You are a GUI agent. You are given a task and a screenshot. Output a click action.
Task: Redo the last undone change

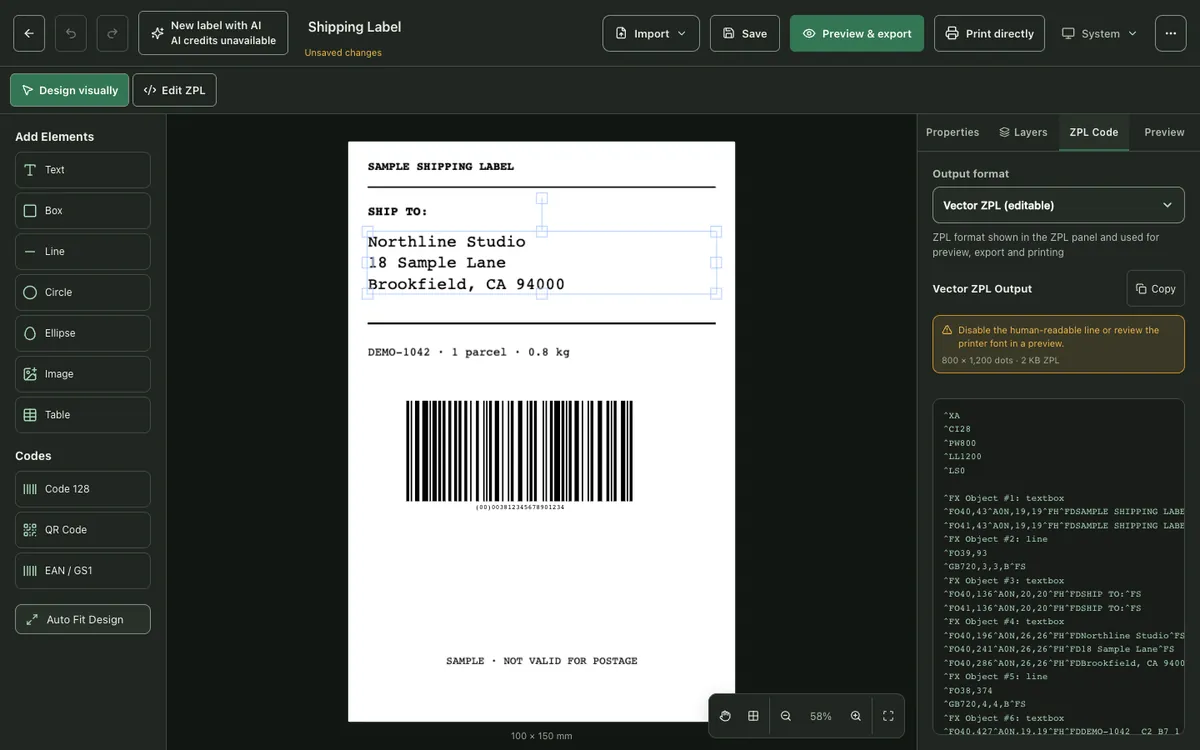click(112, 33)
